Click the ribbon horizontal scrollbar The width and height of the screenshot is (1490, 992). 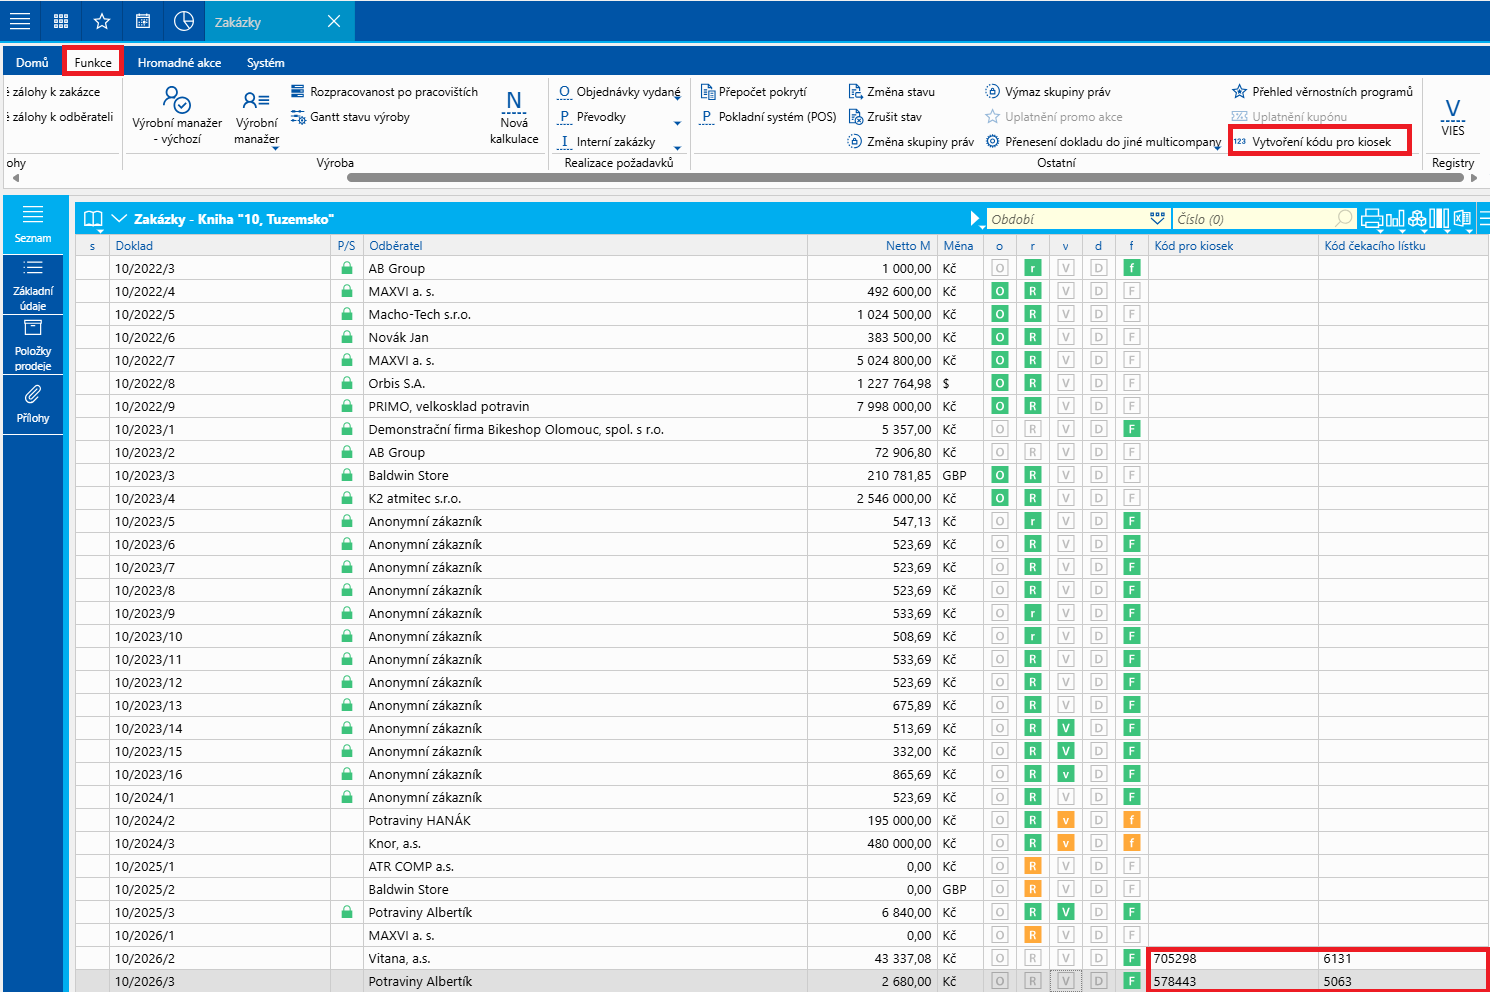coord(906,178)
